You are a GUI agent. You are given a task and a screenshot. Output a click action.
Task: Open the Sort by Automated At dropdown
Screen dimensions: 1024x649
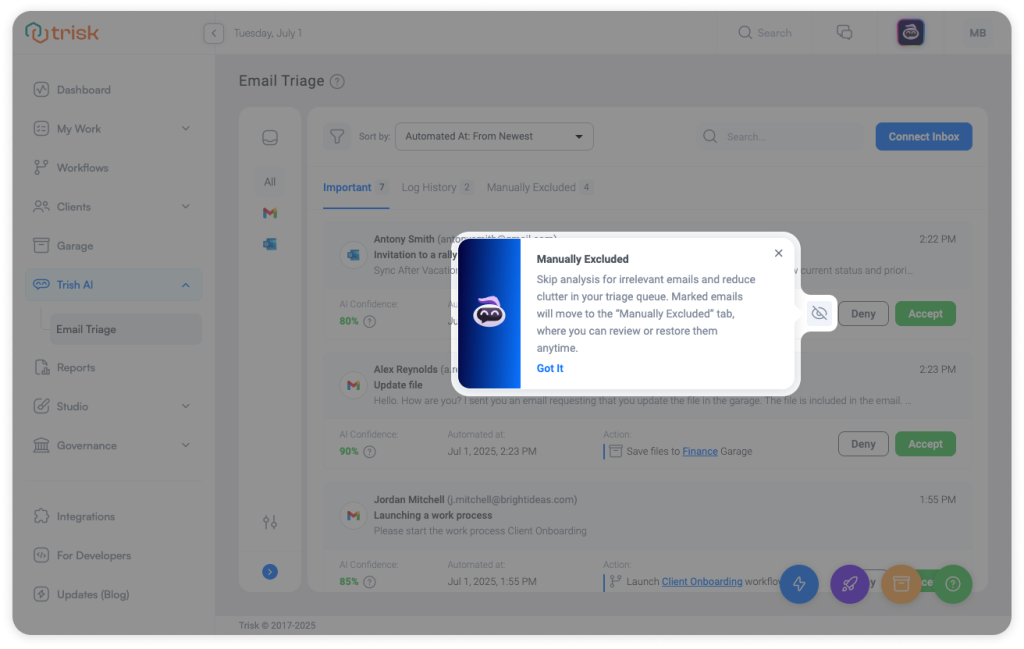click(494, 136)
